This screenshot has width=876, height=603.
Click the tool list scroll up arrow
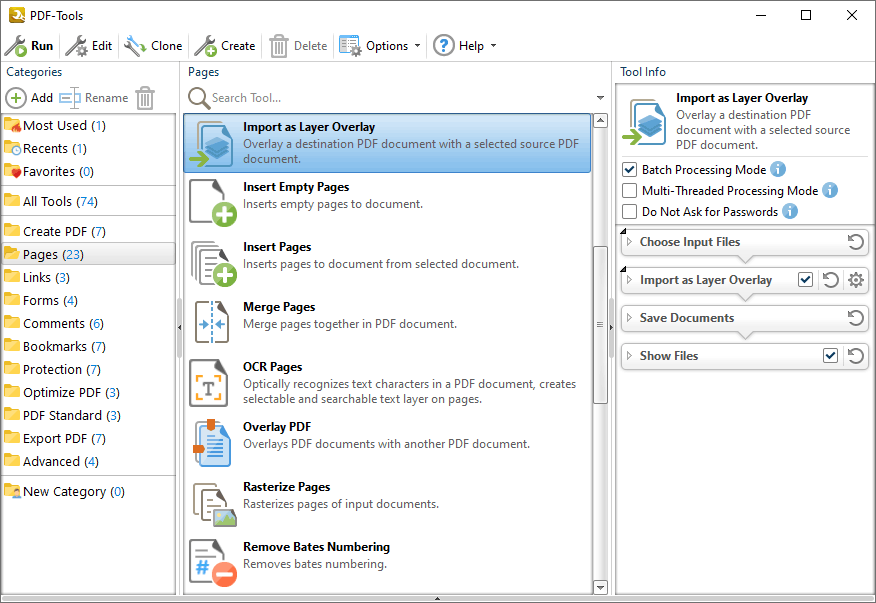[x=600, y=121]
